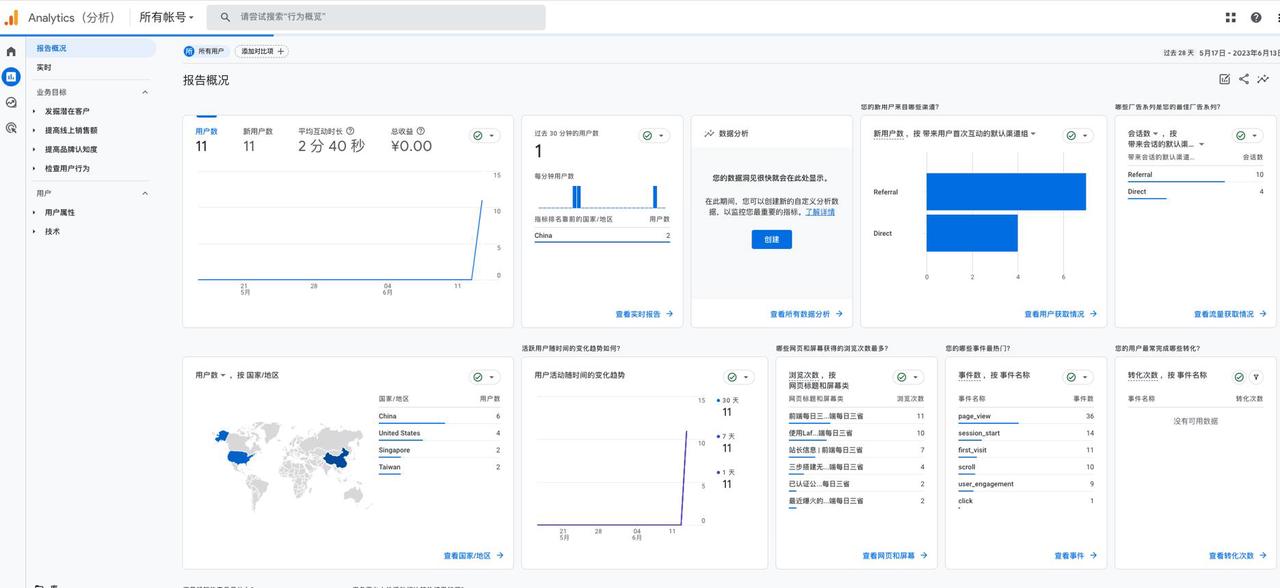Click the Referral bar in the channel chart

click(x=1006, y=191)
